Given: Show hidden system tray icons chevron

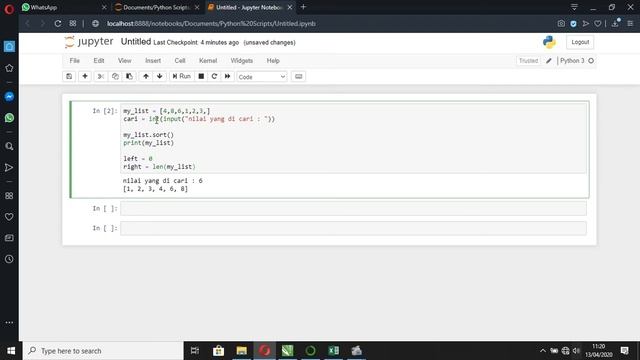Looking at the screenshot, I should [x=542, y=351].
